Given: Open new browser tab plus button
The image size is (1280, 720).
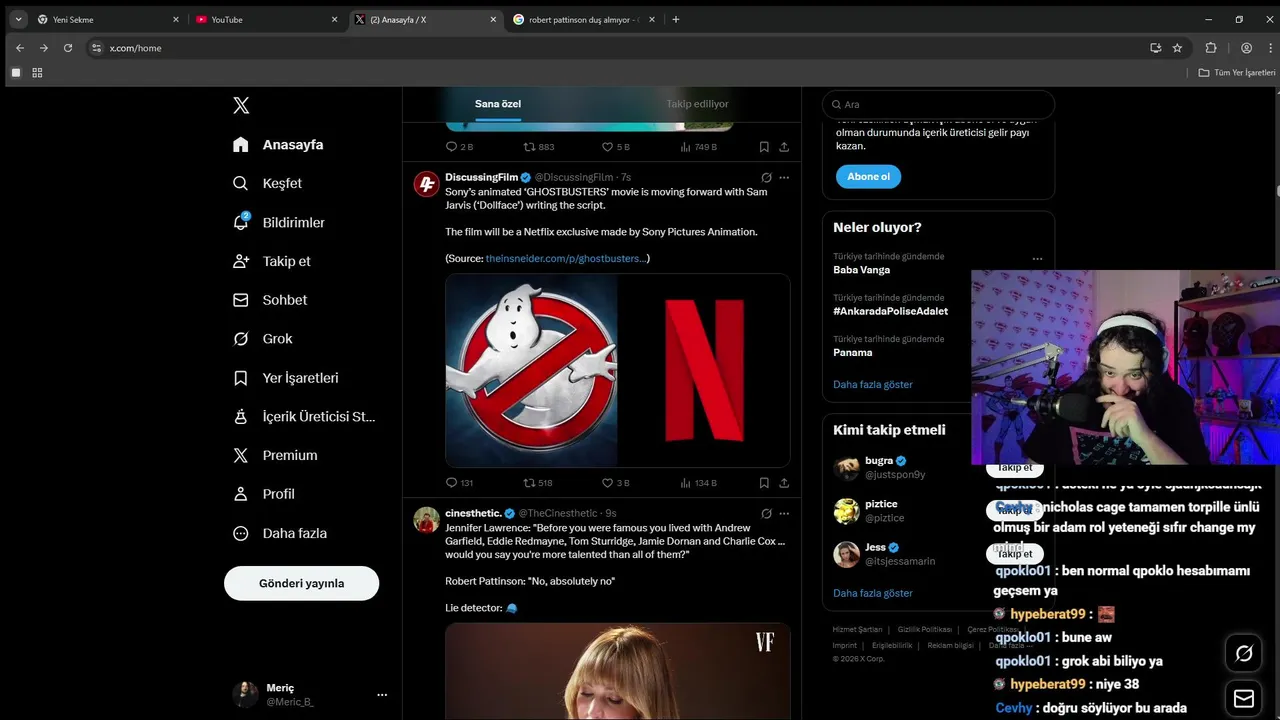Looking at the screenshot, I should click(x=676, y=19).
